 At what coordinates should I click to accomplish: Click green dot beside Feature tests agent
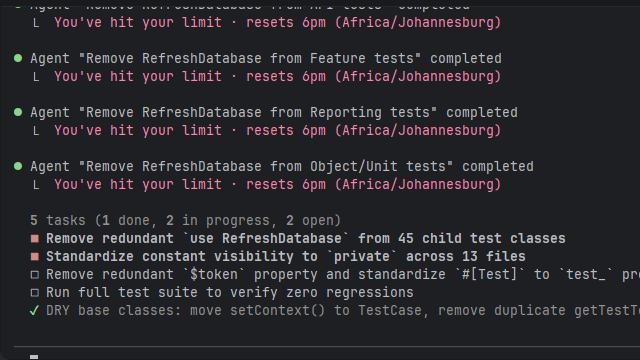click(x=18, y=58)
